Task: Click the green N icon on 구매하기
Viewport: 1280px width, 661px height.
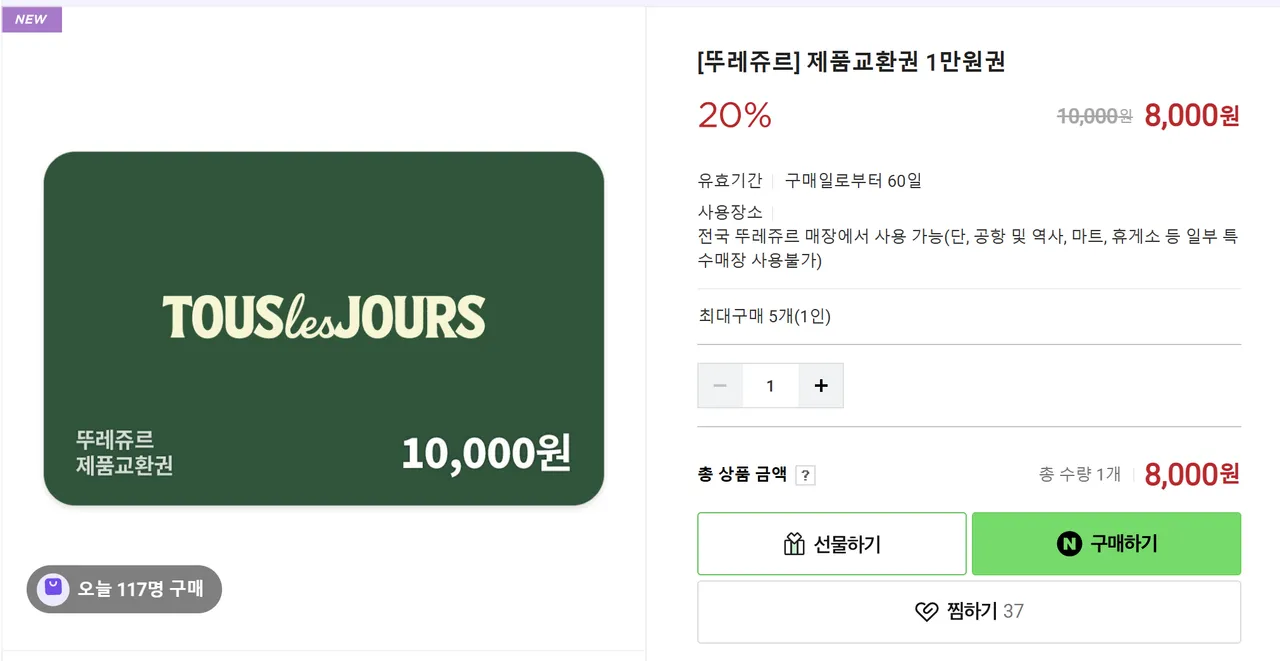Action: (1069, 544)
